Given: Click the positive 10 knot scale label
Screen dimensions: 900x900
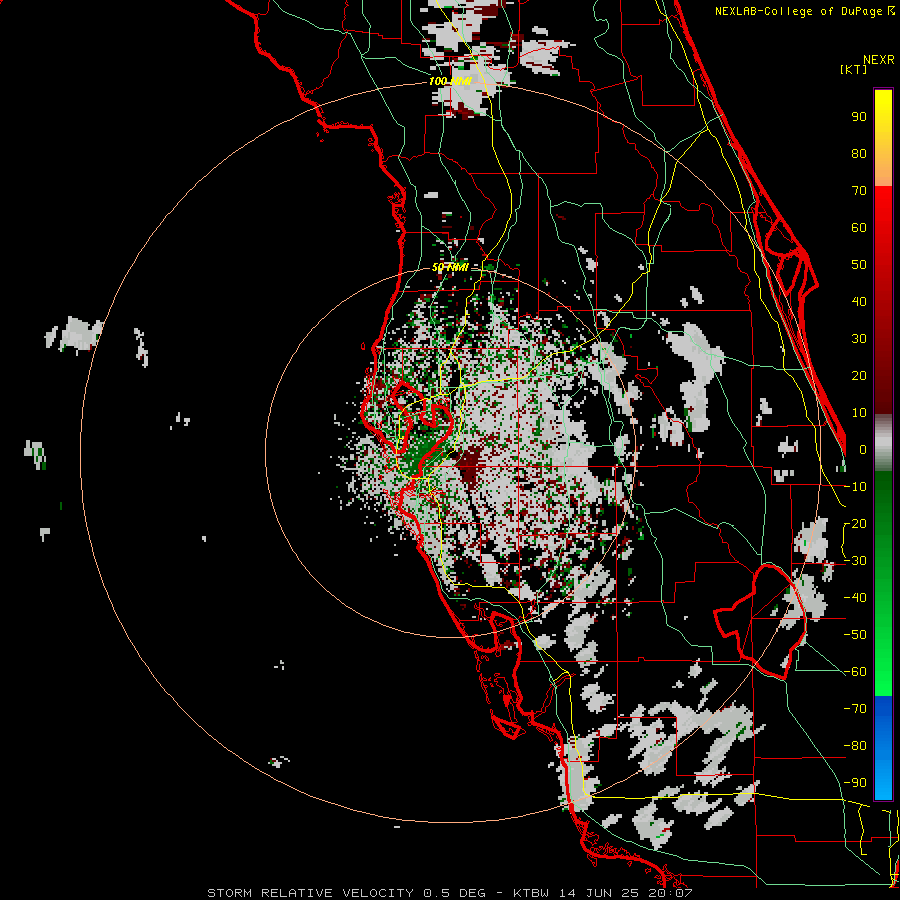Looking at the screenshot, I should 859,413.
